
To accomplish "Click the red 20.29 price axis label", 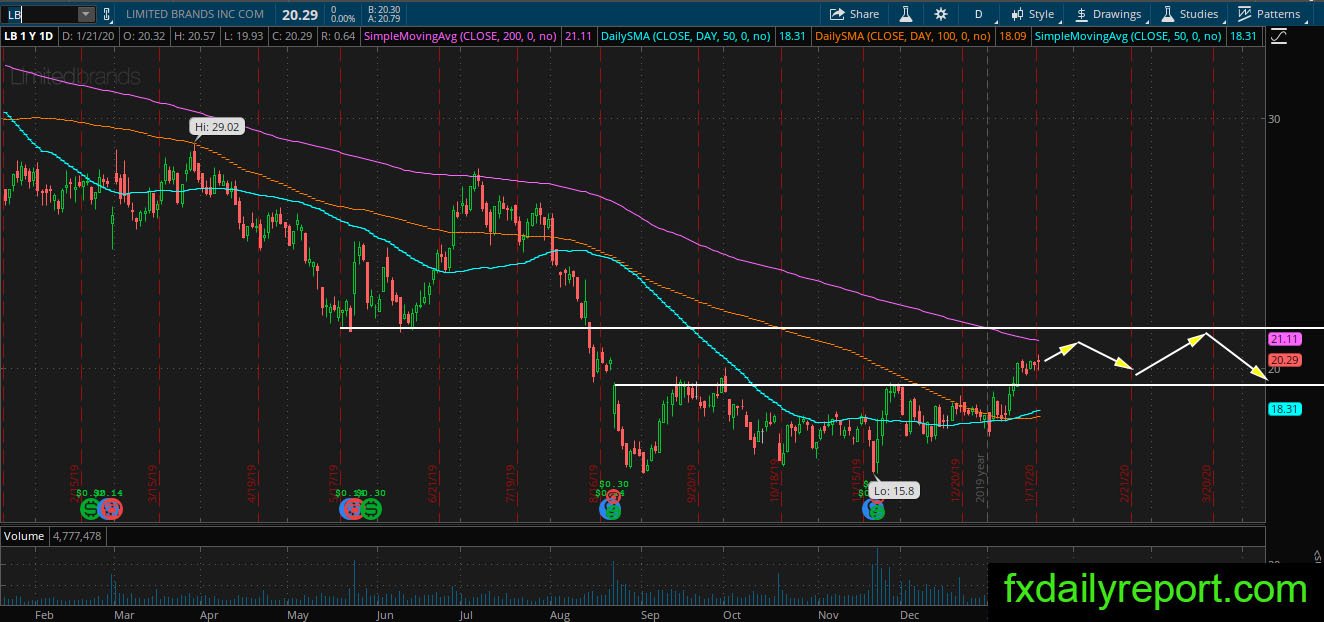I will coord(1283,360).
